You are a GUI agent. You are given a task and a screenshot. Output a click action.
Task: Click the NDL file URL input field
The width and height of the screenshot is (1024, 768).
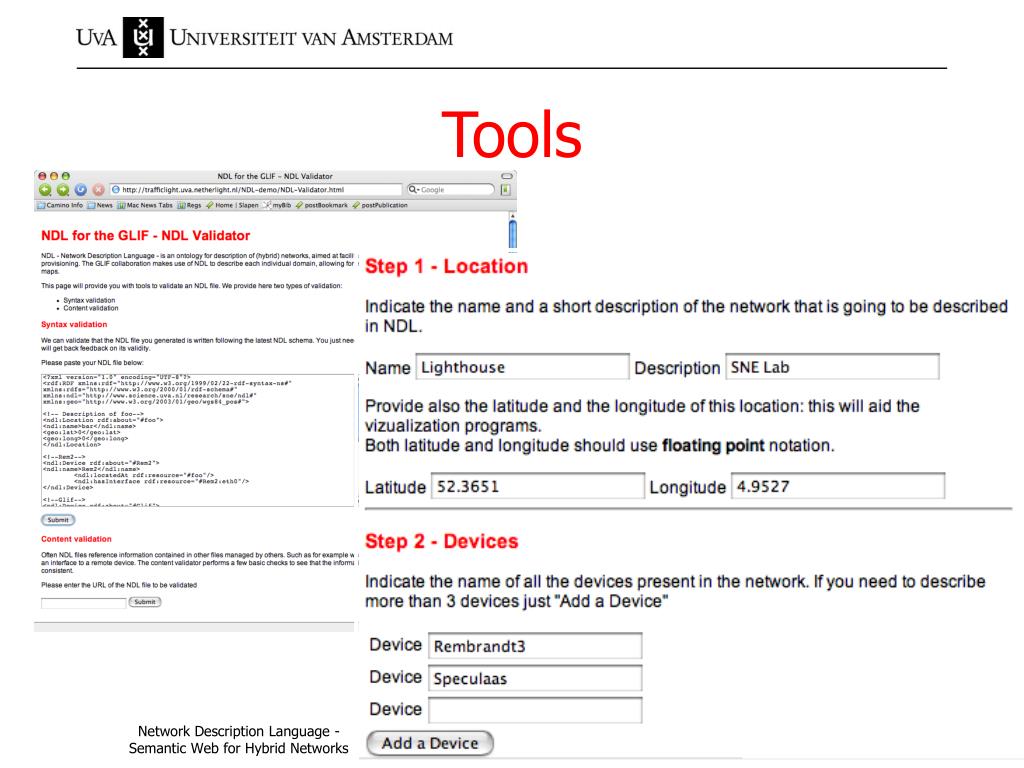(x=83, y=602)
